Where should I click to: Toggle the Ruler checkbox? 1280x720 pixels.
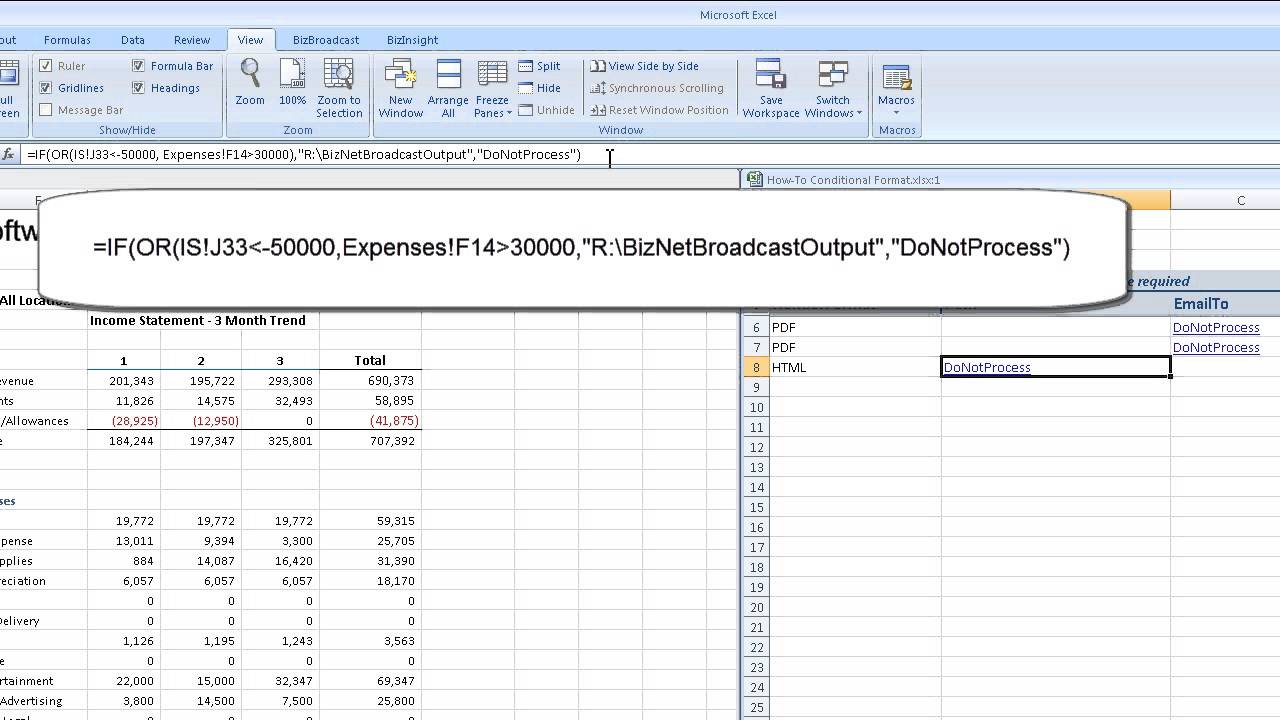[45, 66]
